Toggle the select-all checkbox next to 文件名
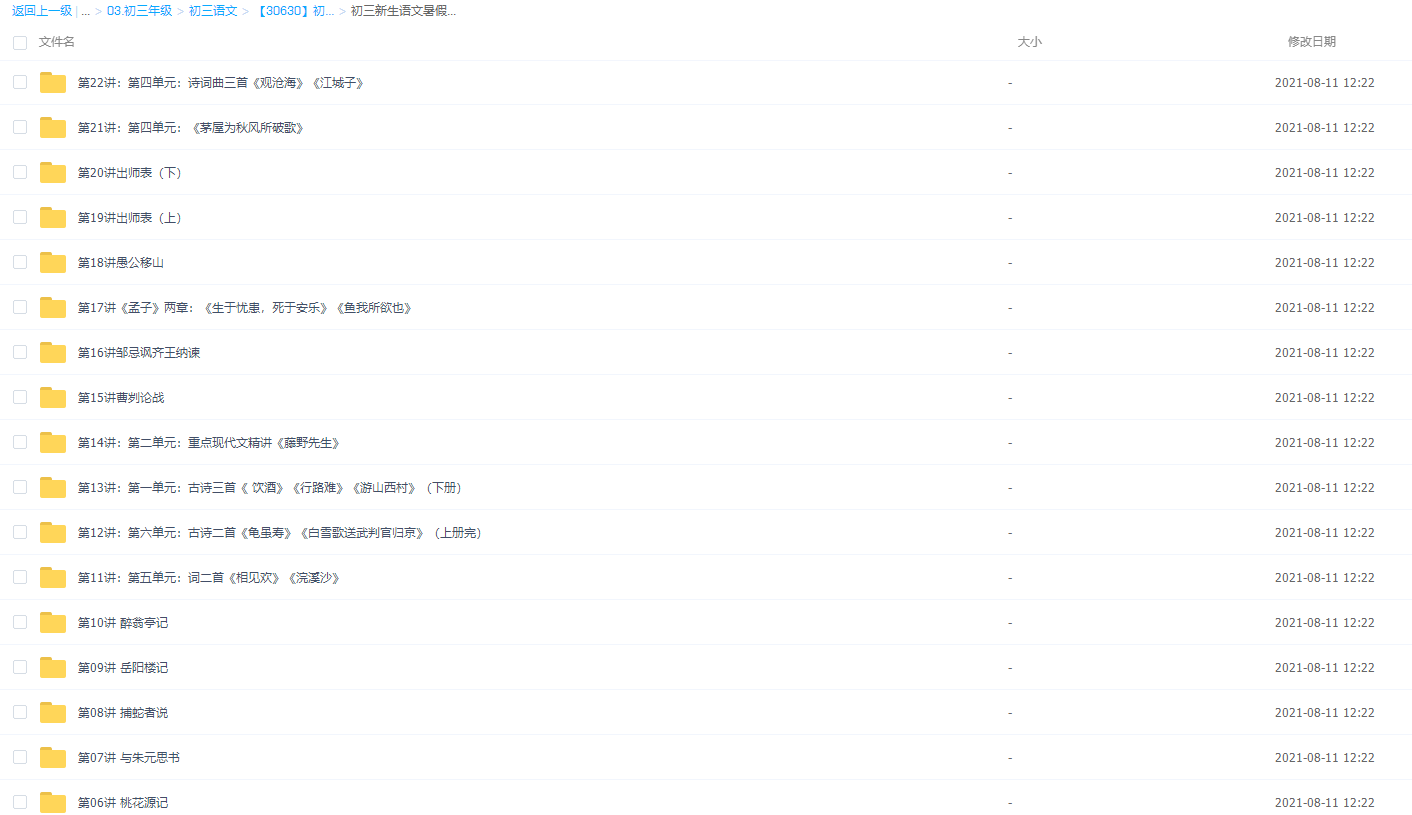The height and width of the screenshot is (815, 1412). click(20, 43)
